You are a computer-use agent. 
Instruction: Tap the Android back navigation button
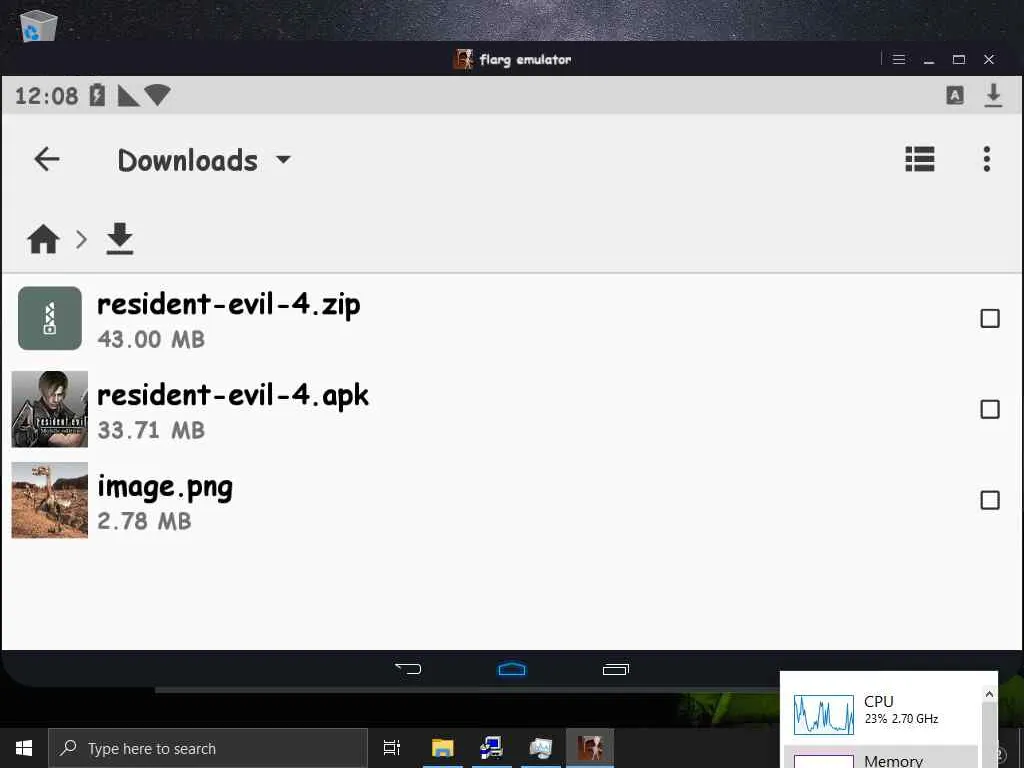click(408, 668)
